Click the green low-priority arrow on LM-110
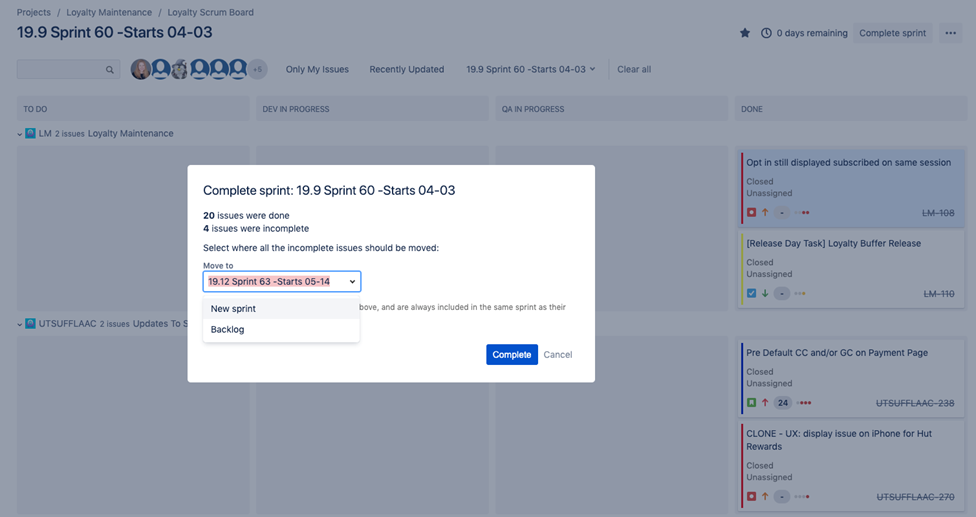 pos(765,294)
